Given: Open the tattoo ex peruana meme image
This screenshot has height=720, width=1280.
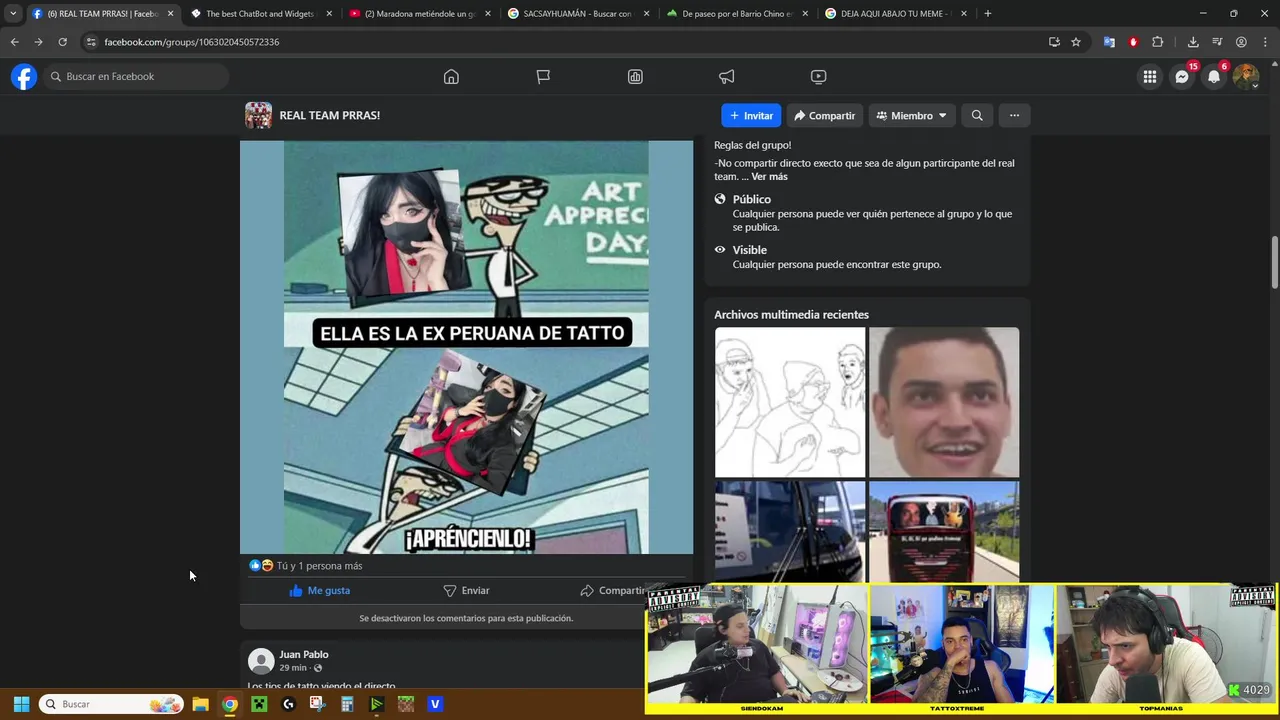Looking at the screenshot, I should click(x=466, y=347).
